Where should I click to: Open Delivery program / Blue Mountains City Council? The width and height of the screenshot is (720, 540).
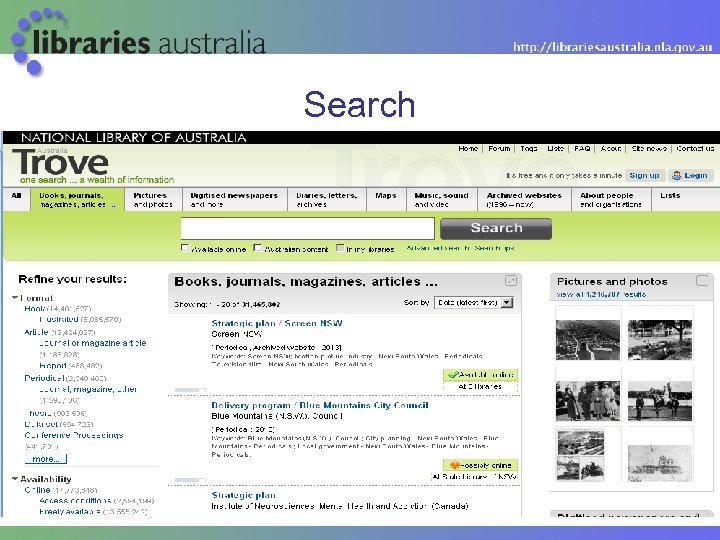click(320, 405)
